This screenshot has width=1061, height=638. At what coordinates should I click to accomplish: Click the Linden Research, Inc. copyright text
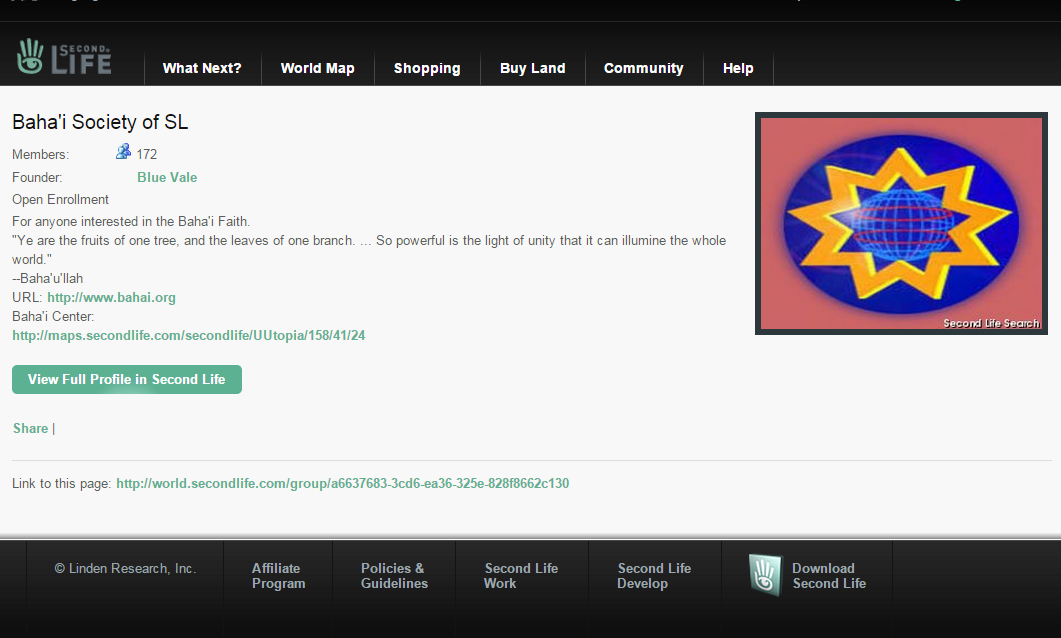tap(125, 568)
